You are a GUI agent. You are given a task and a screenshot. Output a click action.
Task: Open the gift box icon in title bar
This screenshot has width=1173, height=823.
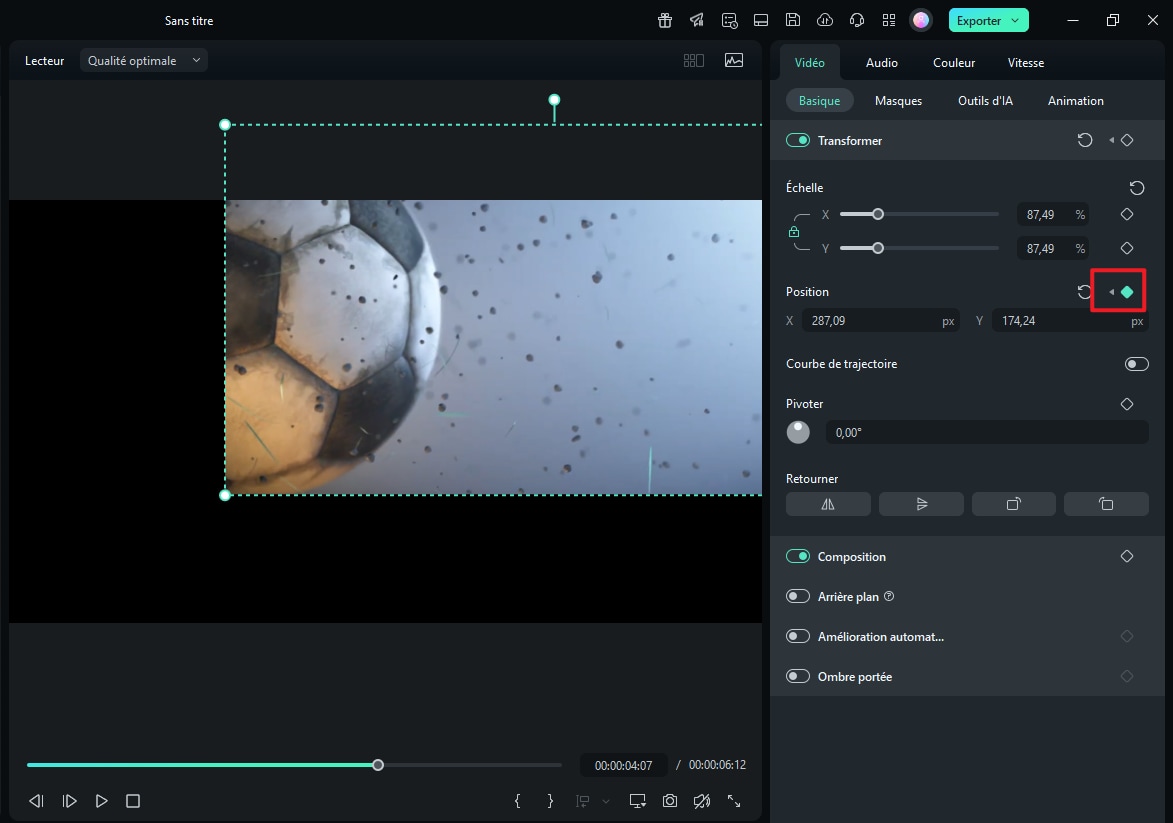click(x=664, y=20)
